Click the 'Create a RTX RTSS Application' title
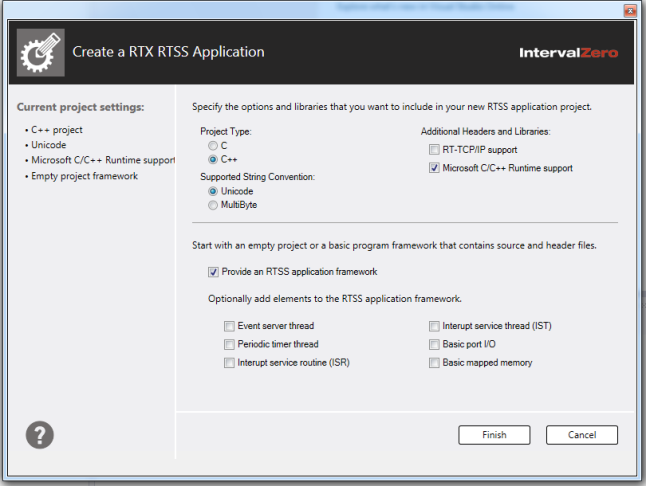 pos(169,52)
